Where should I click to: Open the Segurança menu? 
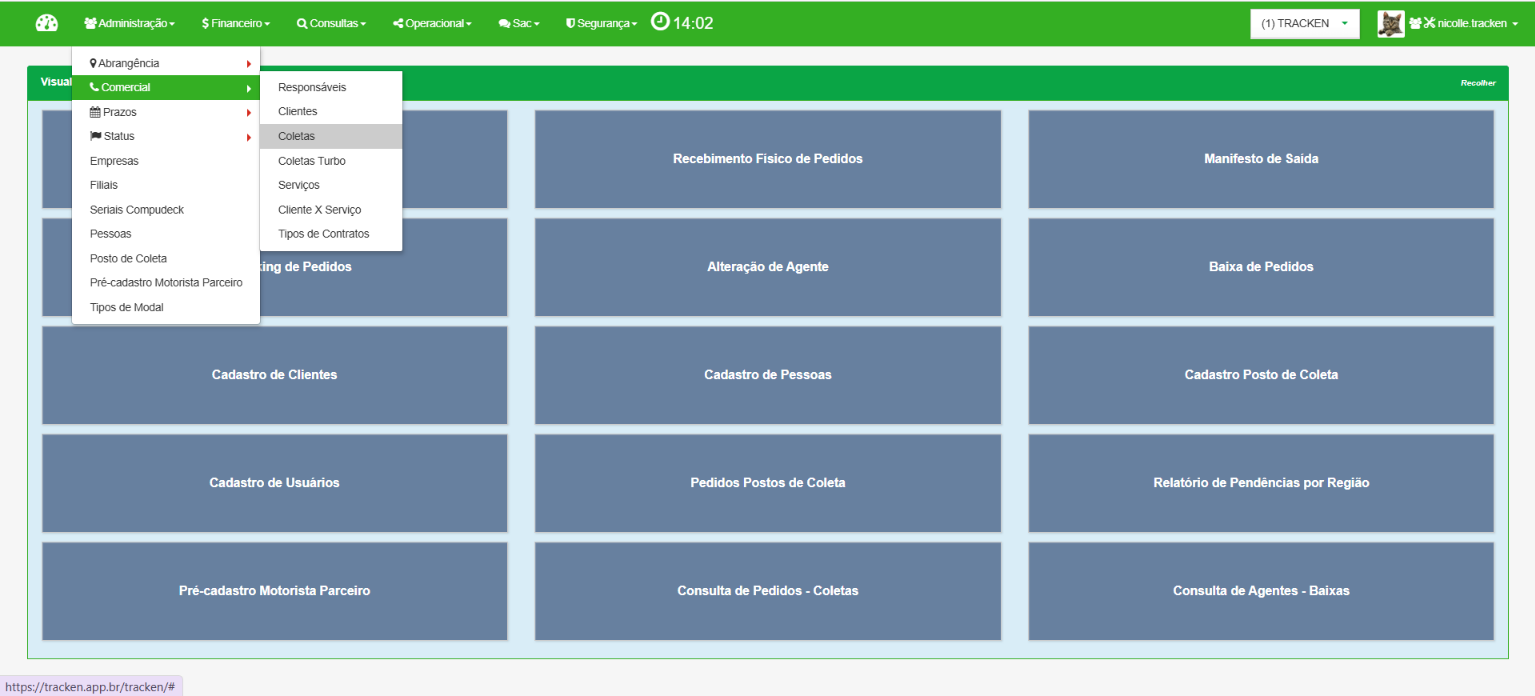601,23
